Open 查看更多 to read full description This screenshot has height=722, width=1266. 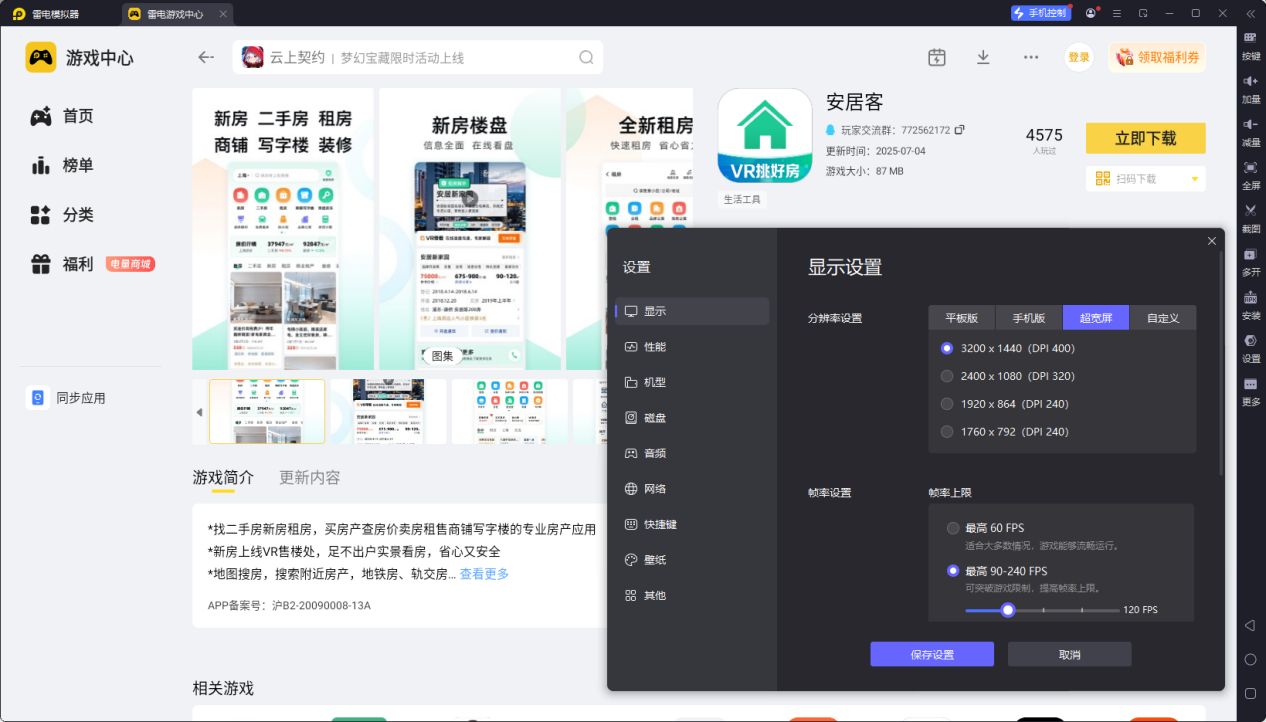click(x=482, y=573)
